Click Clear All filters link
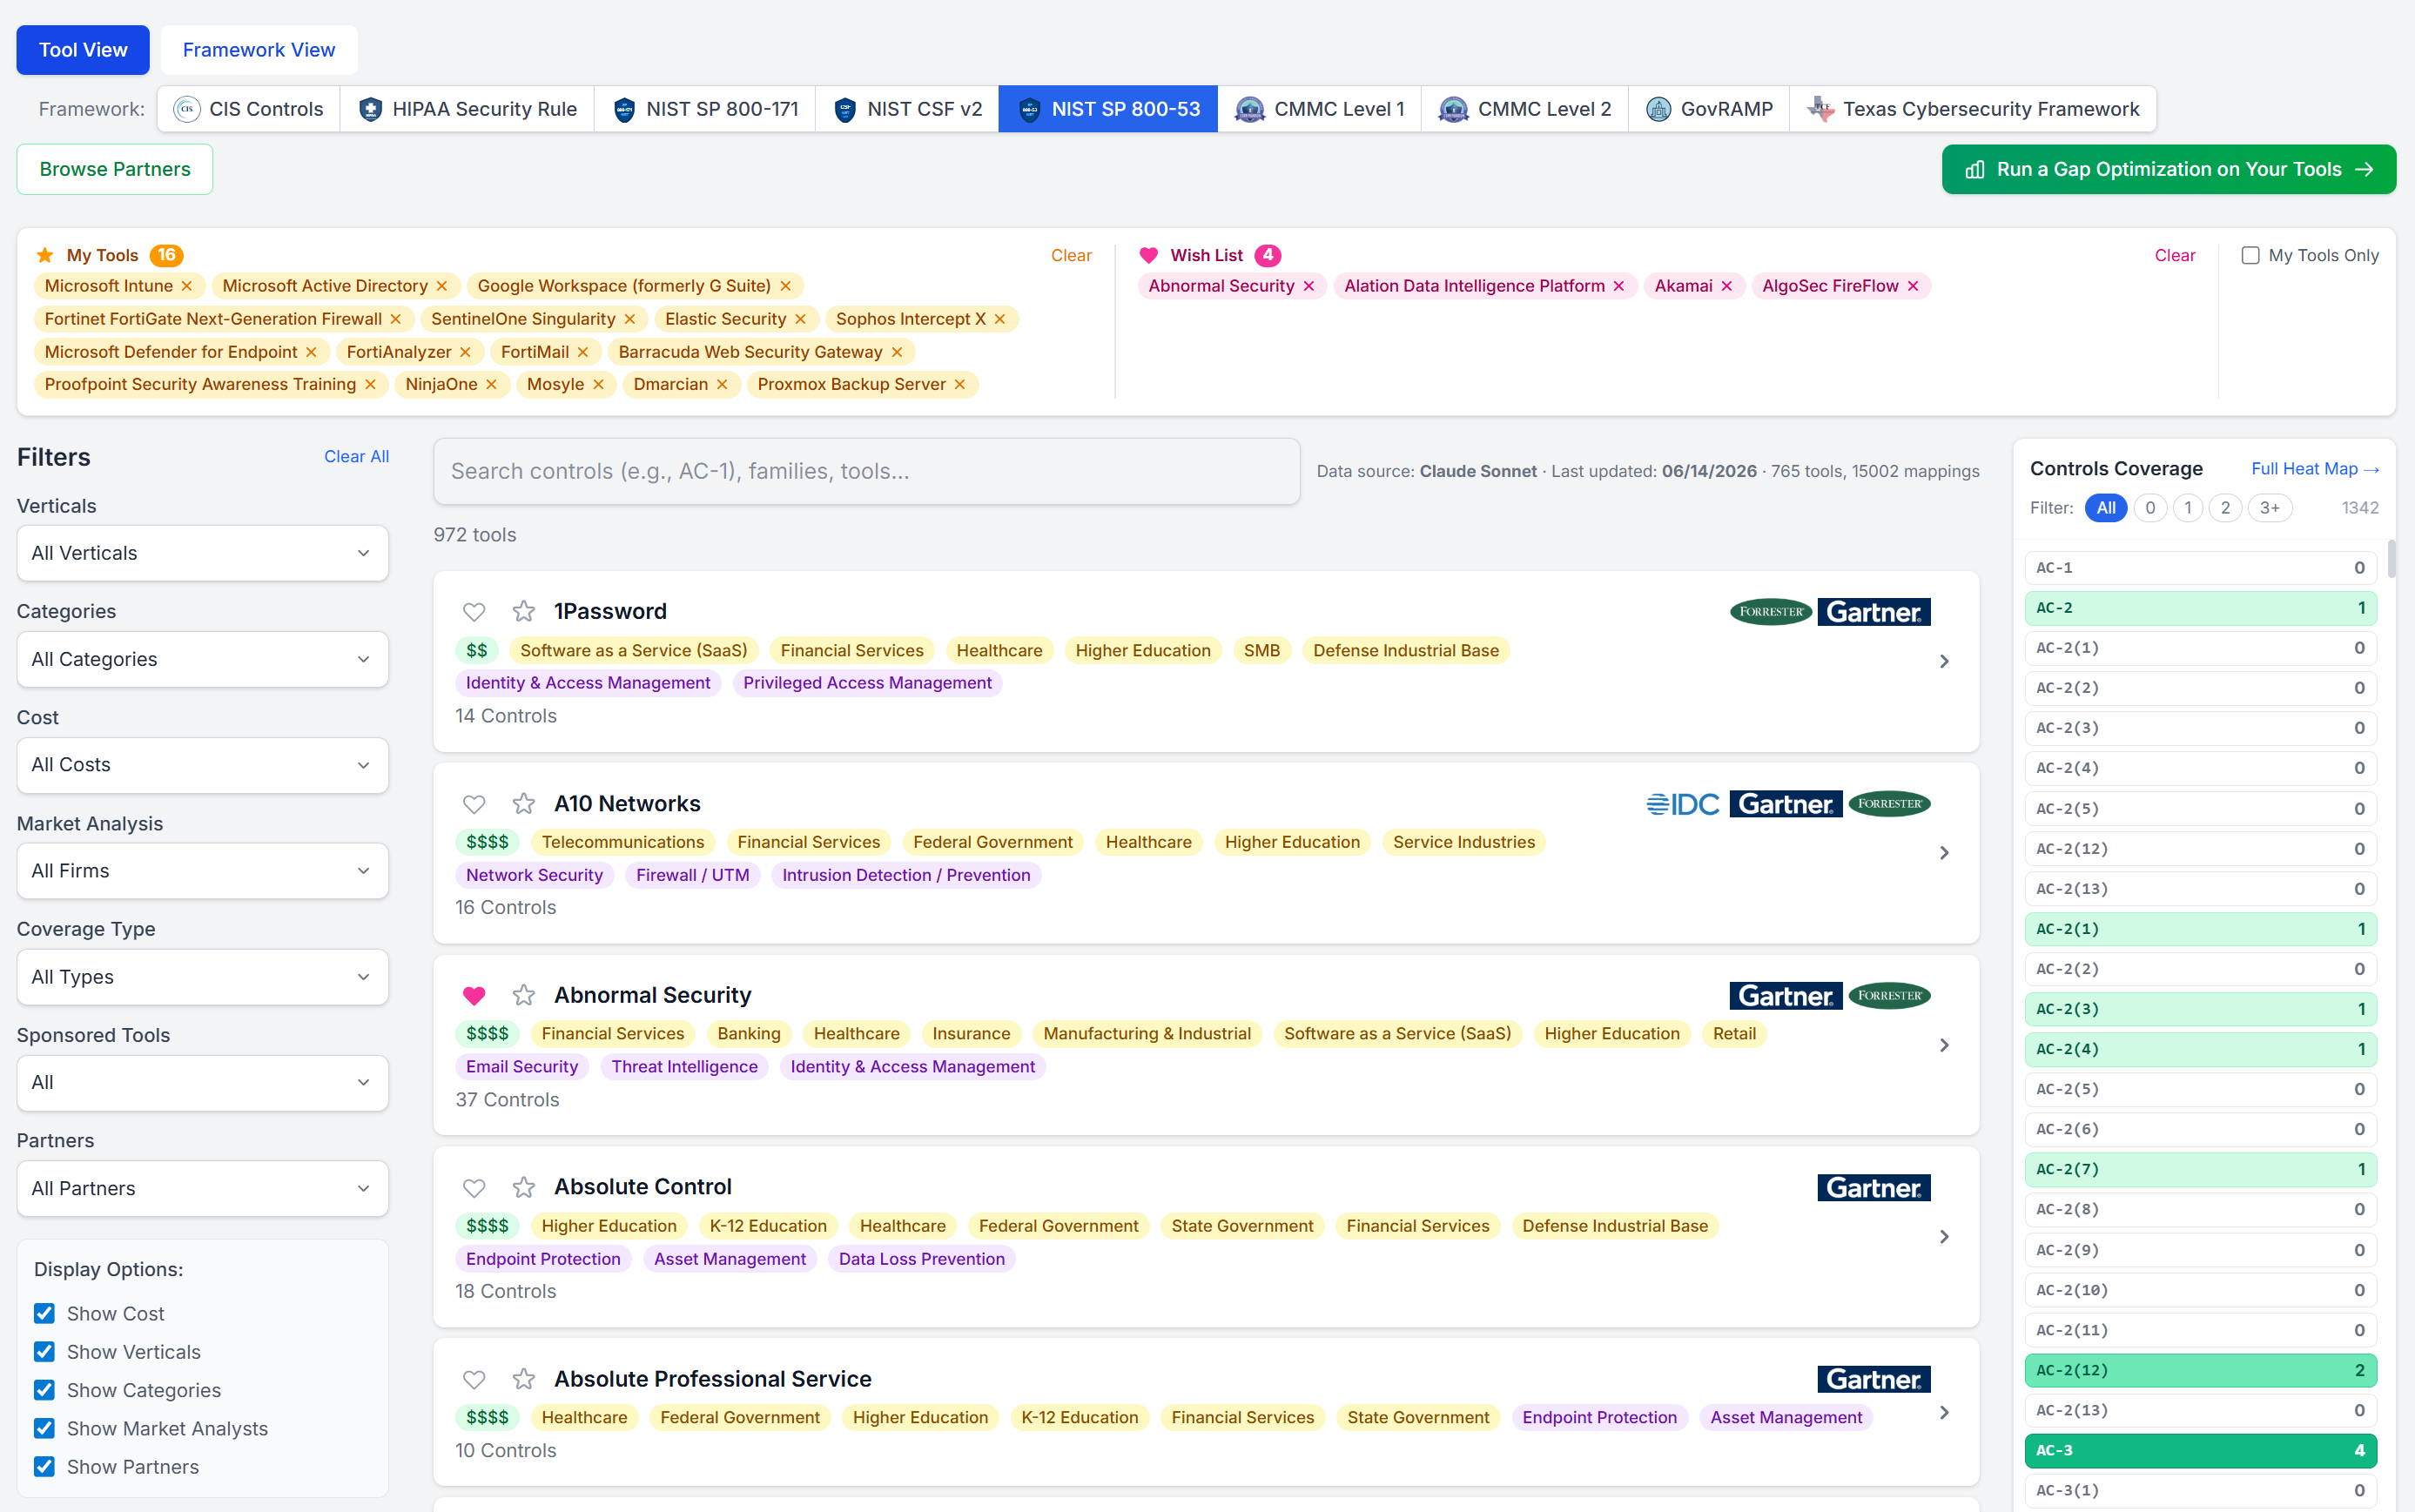This screenshot has height=1512, width=2415. point(356,457)
